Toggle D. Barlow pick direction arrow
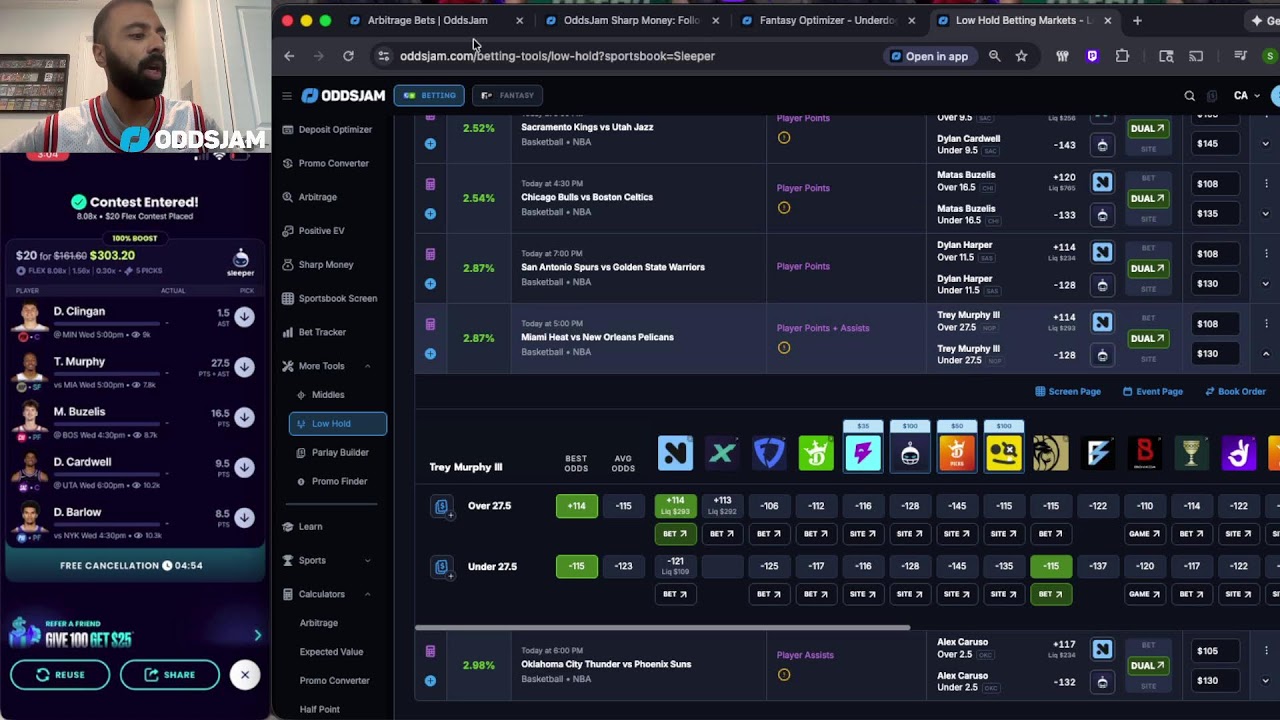The height and width of the screenshot is (720, 1280). (244, 517)
